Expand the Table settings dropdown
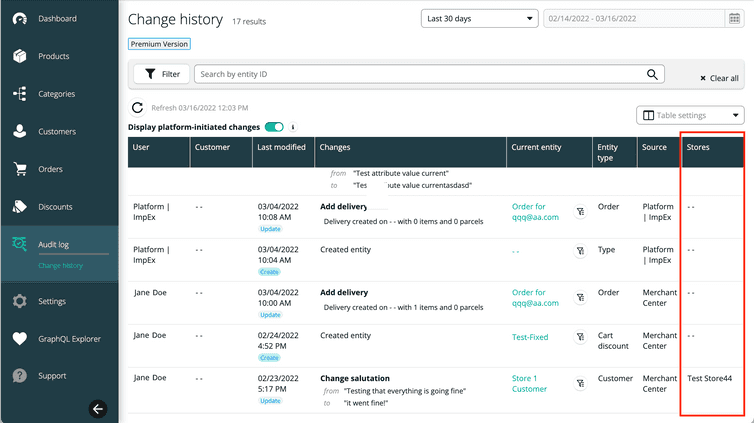Screen dimensions: 754x423 click(690, 115)
